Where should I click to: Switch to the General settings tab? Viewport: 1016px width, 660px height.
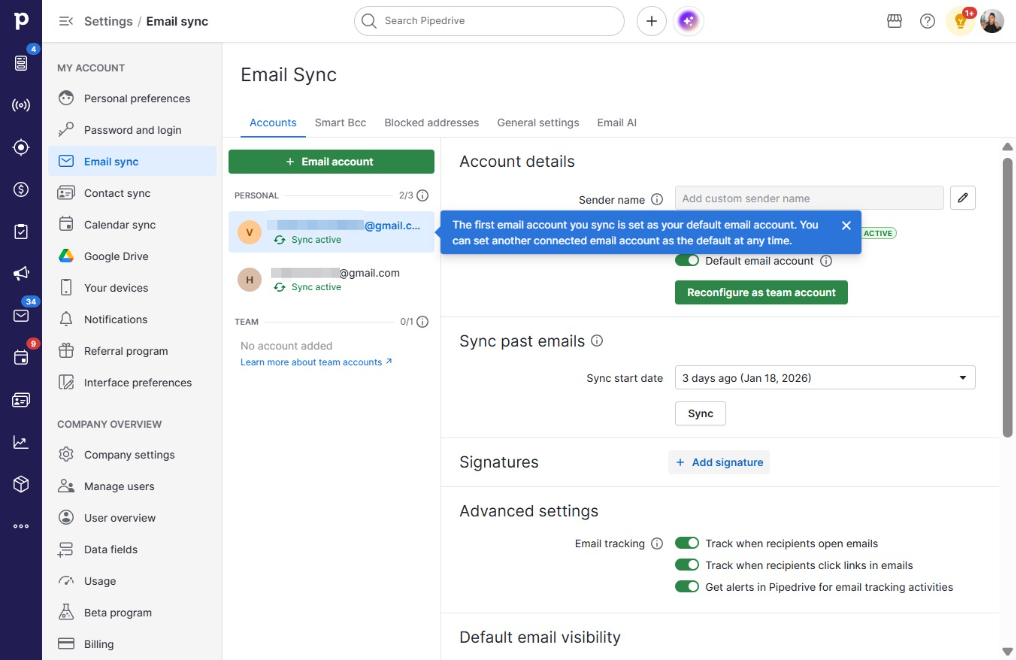[x=538, y=122]
